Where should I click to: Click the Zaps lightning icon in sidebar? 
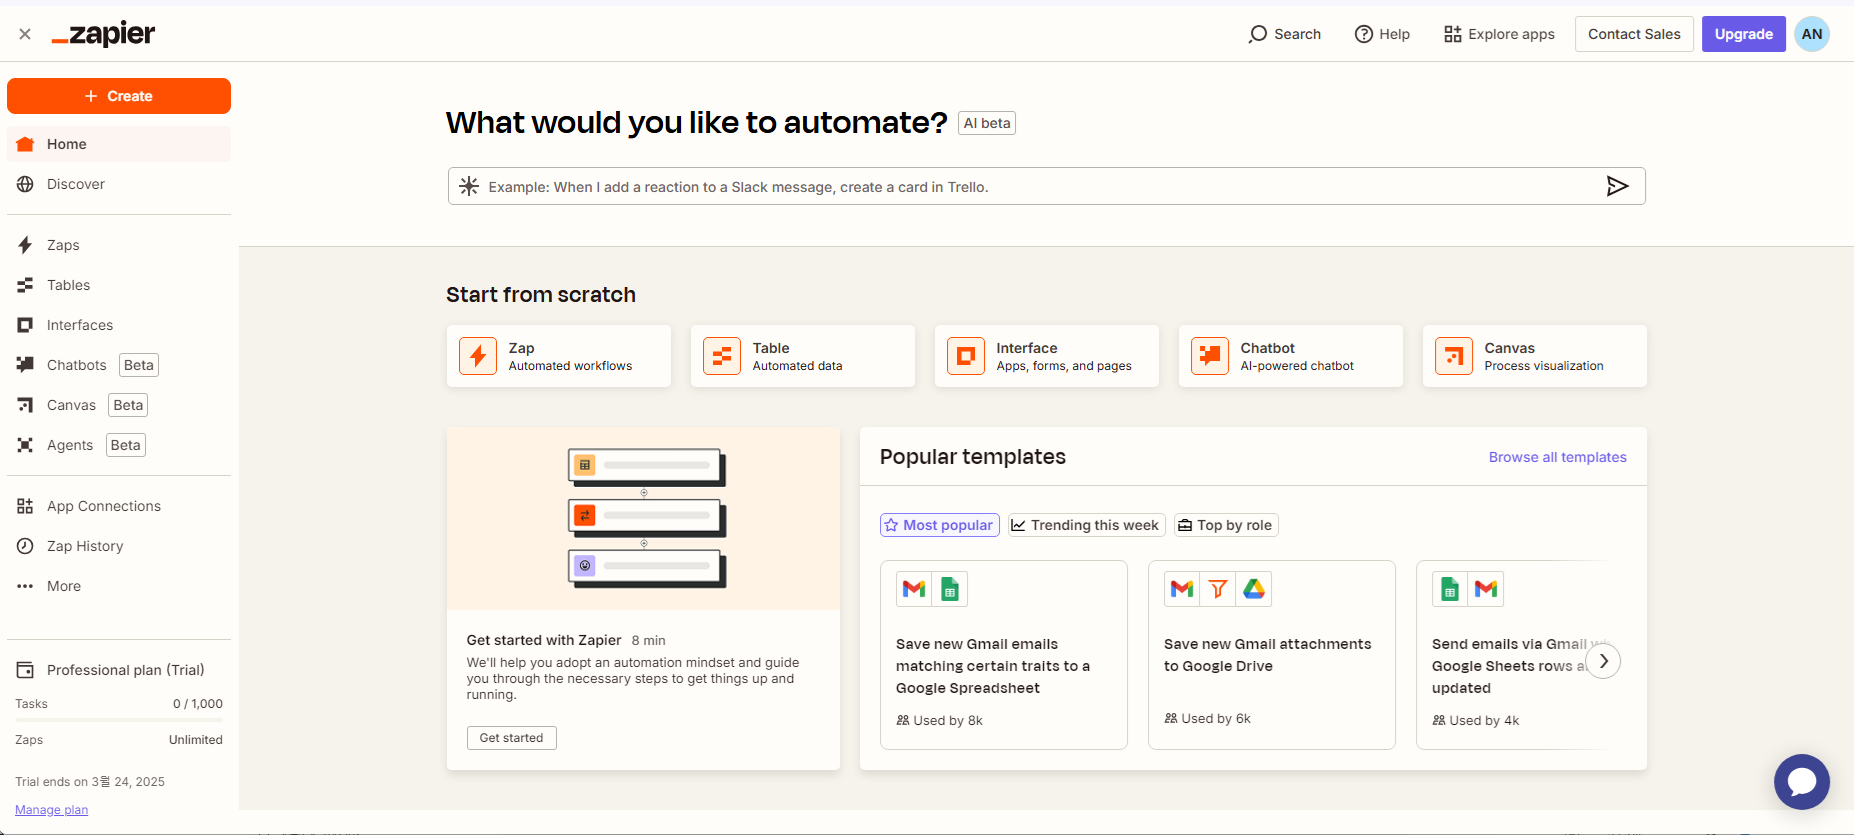click(x=25, y=245)
